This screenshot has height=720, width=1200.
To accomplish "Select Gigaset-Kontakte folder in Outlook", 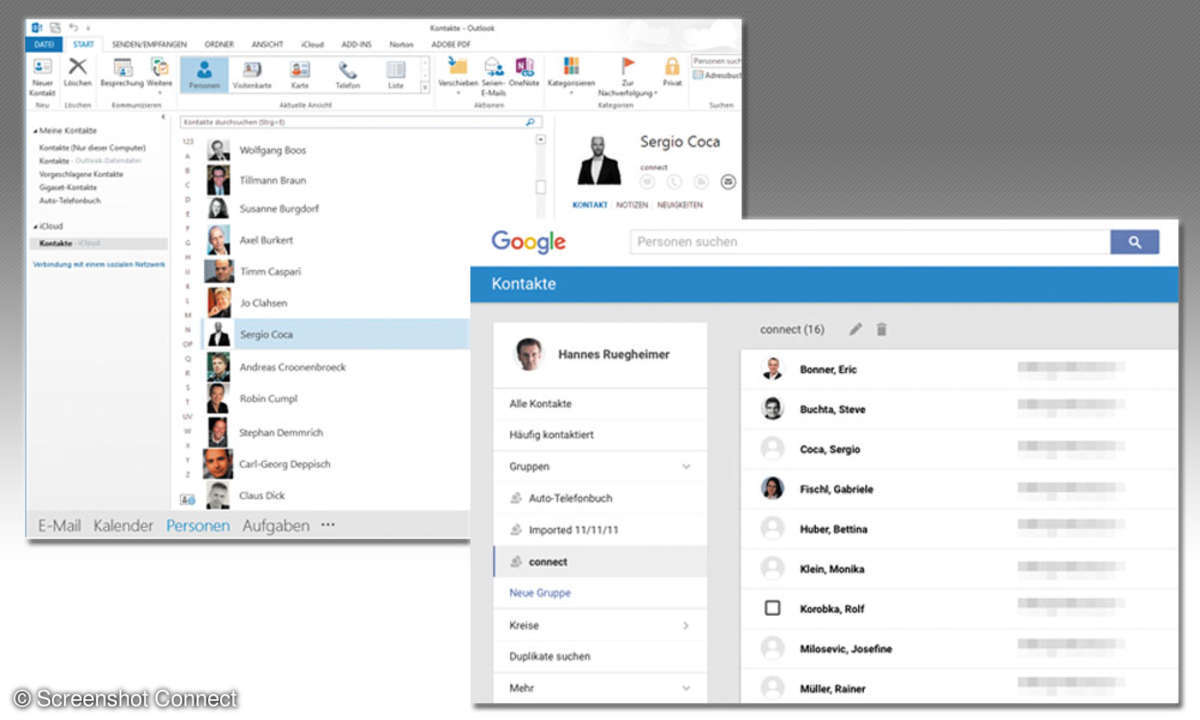I will tap(68, 187).
